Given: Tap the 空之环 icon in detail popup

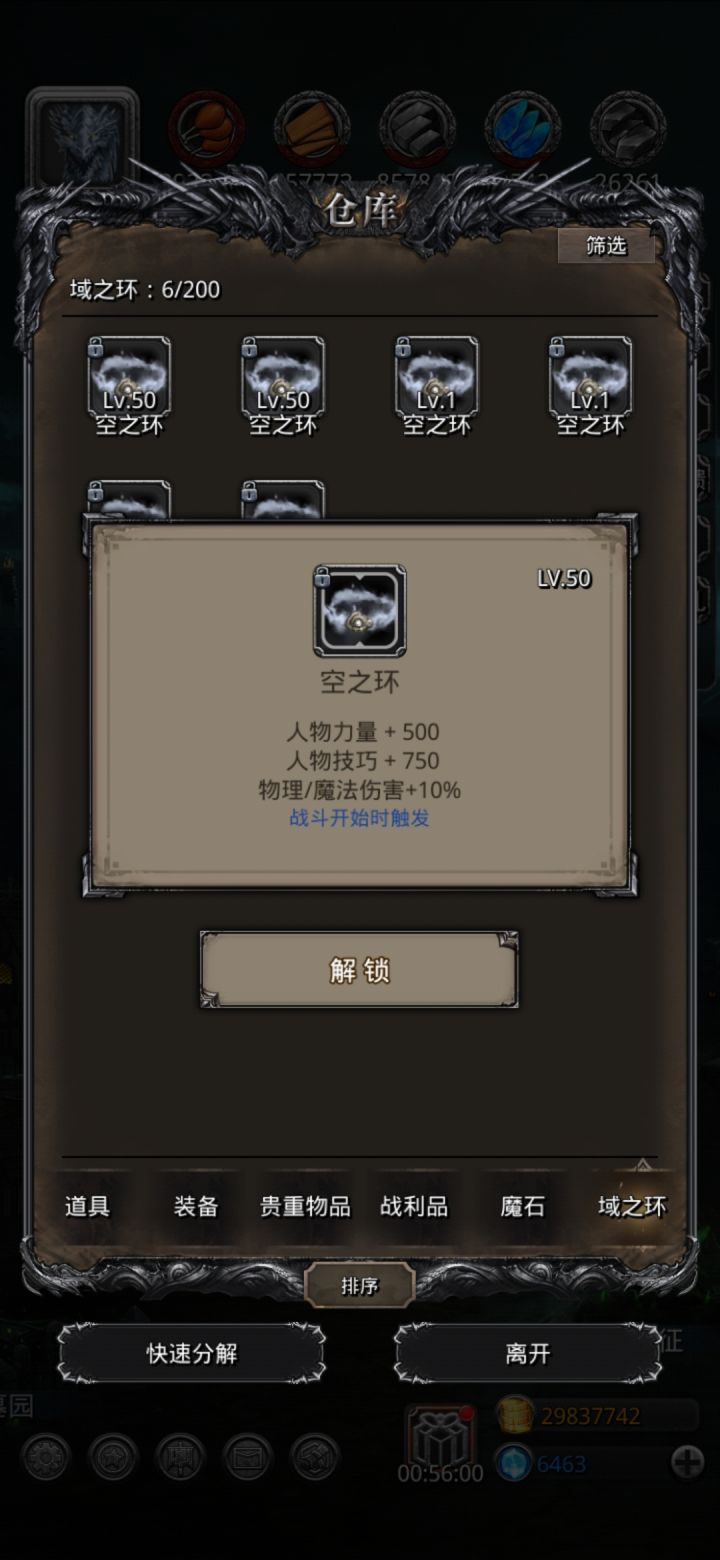Looking at the screenshot, I should tap(360, 610).
